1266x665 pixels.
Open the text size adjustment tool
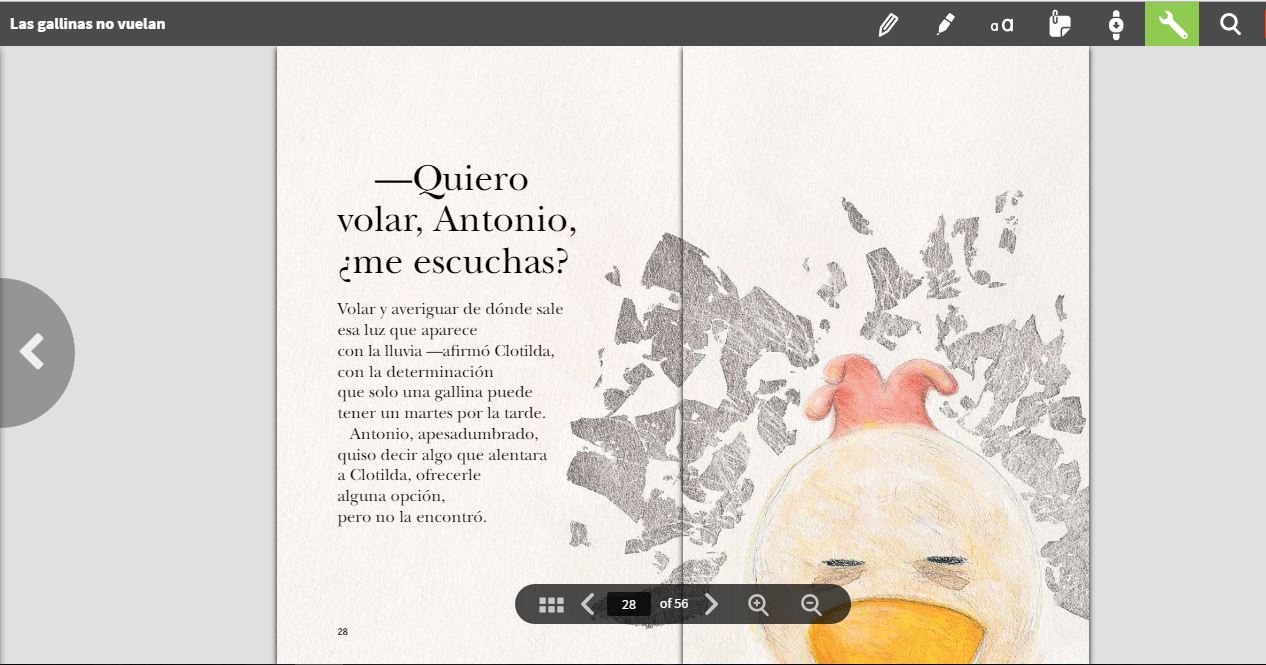(1002, 24)
